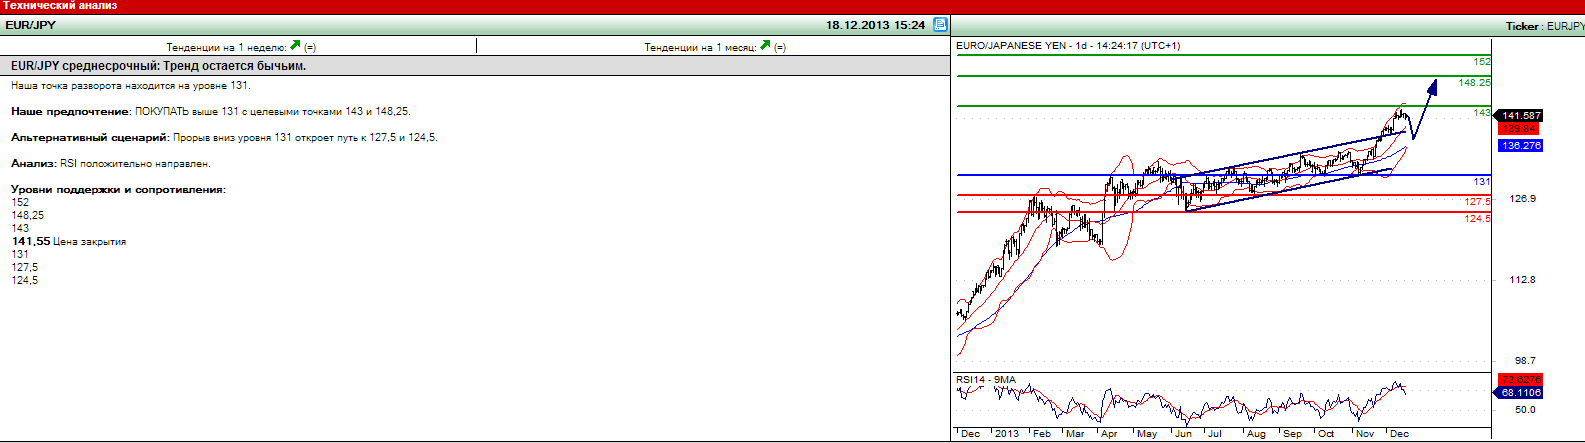Screen dimensions: 1585x443
Task: Click the green monthly trend arrow
Action: click(765, 45)
